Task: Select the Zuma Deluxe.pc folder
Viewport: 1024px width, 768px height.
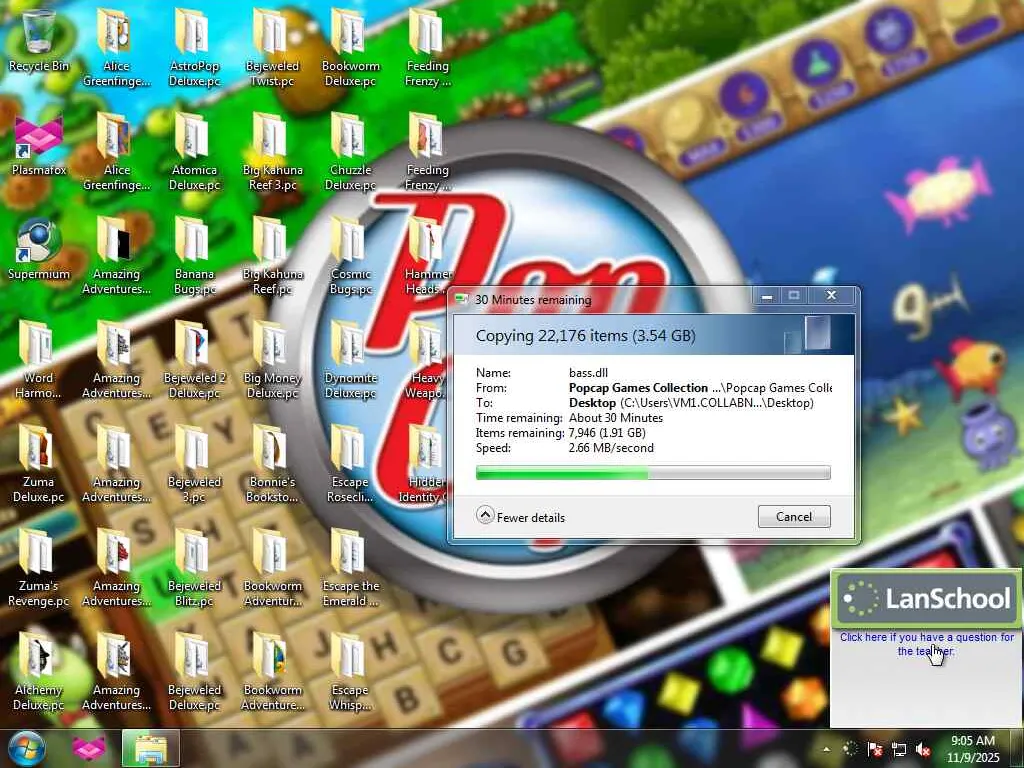Action: click(x=38, y=465)
